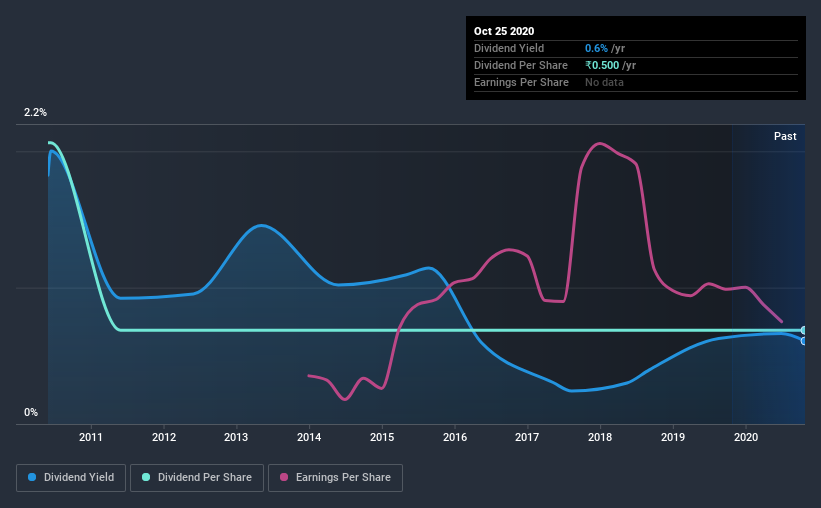This screenshot has height=508, width=821.
Task: Click the teal endpoint marker on the dividend per share line
Action: pyautogui.click(x=804, y=330)
